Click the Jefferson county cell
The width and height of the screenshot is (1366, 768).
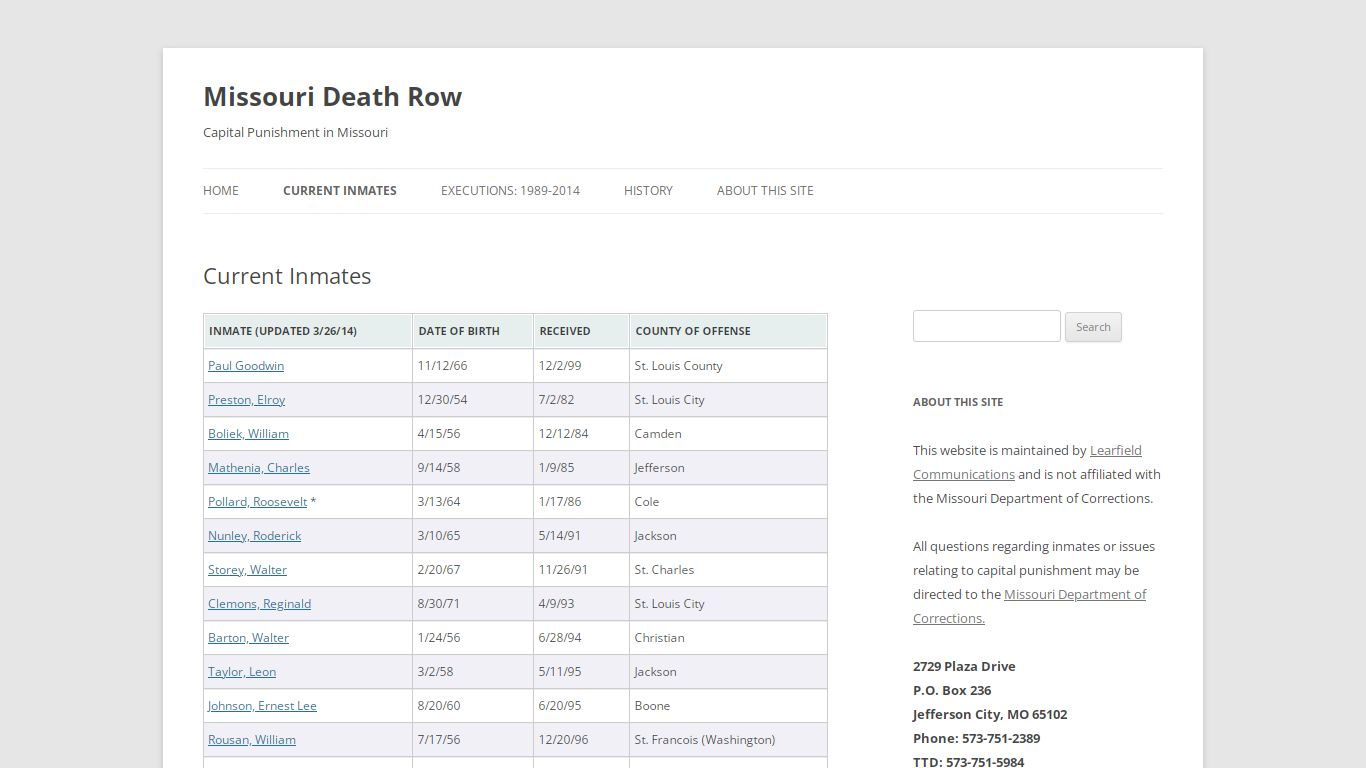(728, 468)
